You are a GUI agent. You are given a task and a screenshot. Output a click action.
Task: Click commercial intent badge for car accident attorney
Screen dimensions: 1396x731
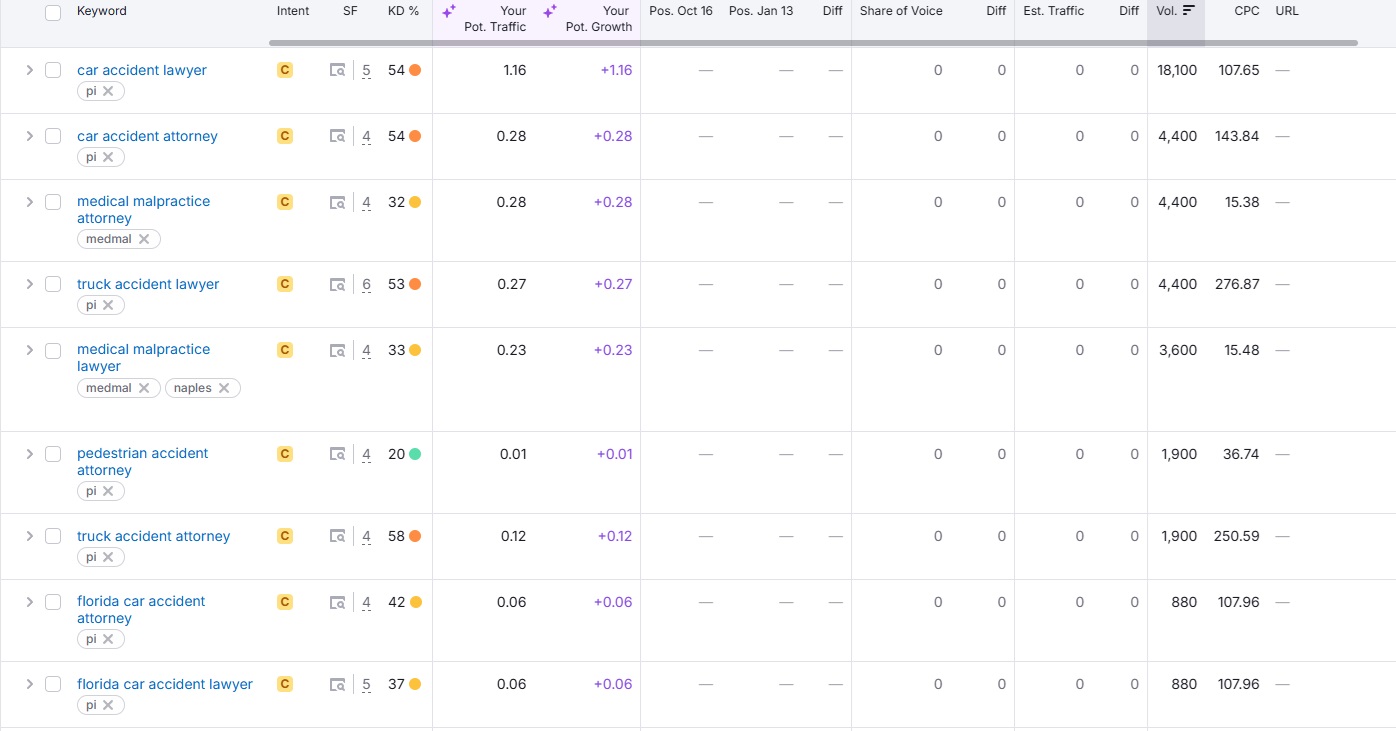285,136
